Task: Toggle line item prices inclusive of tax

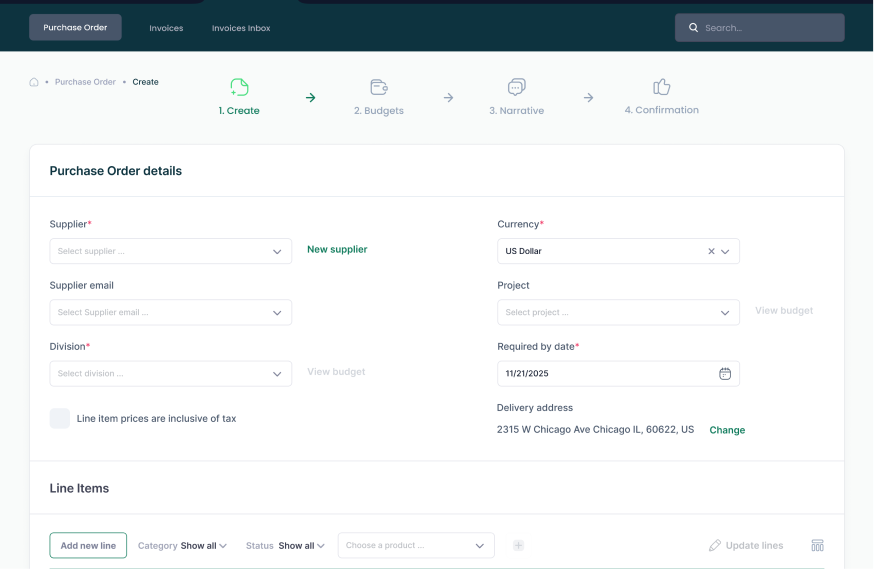Action: click(x=60, y=419)
